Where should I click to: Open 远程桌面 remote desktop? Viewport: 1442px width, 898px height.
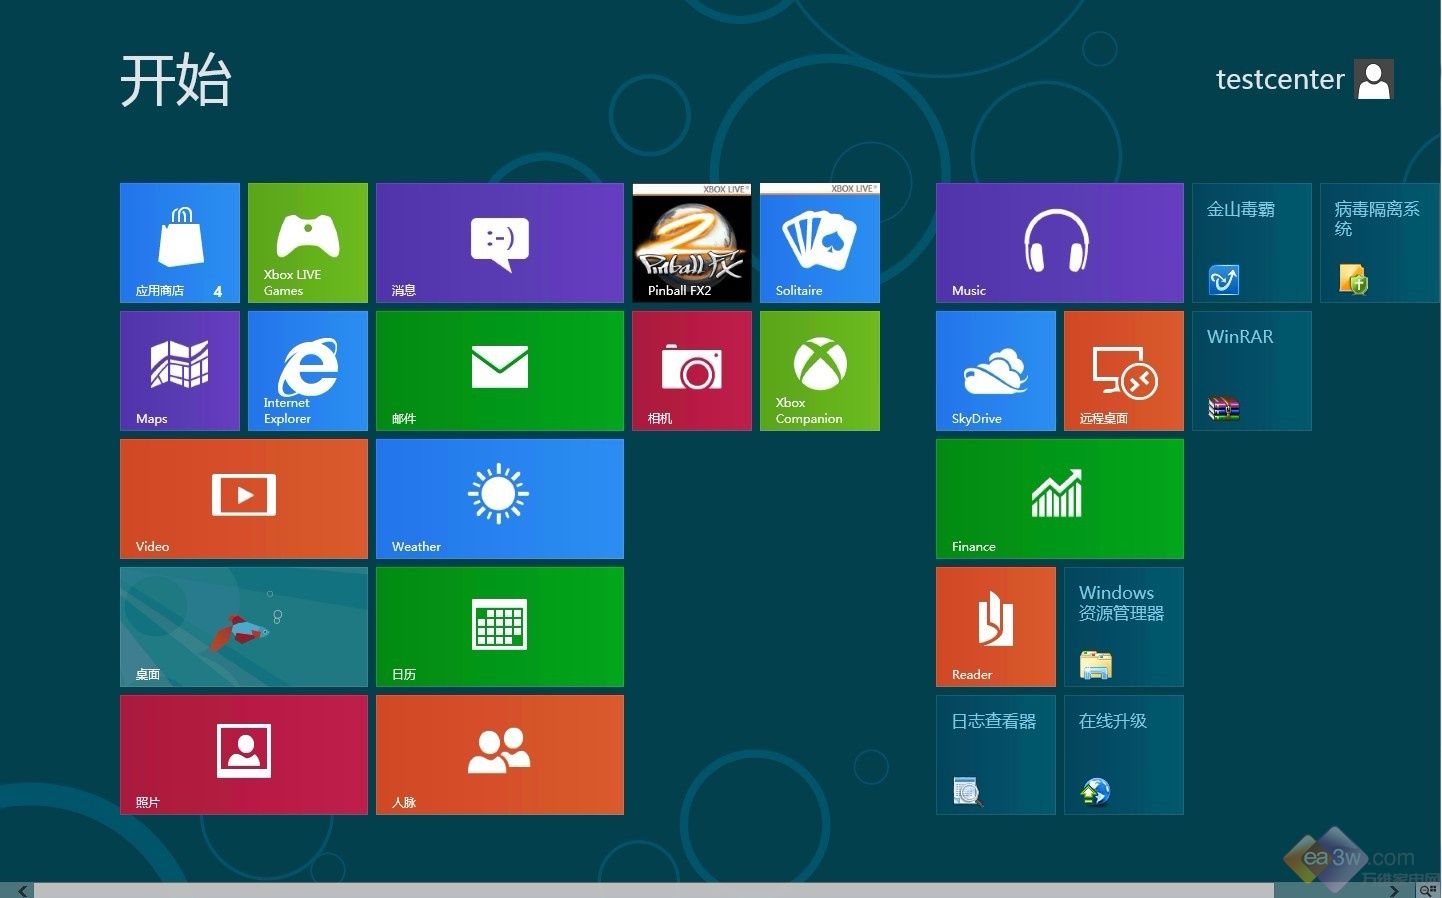pos(1123,370)
